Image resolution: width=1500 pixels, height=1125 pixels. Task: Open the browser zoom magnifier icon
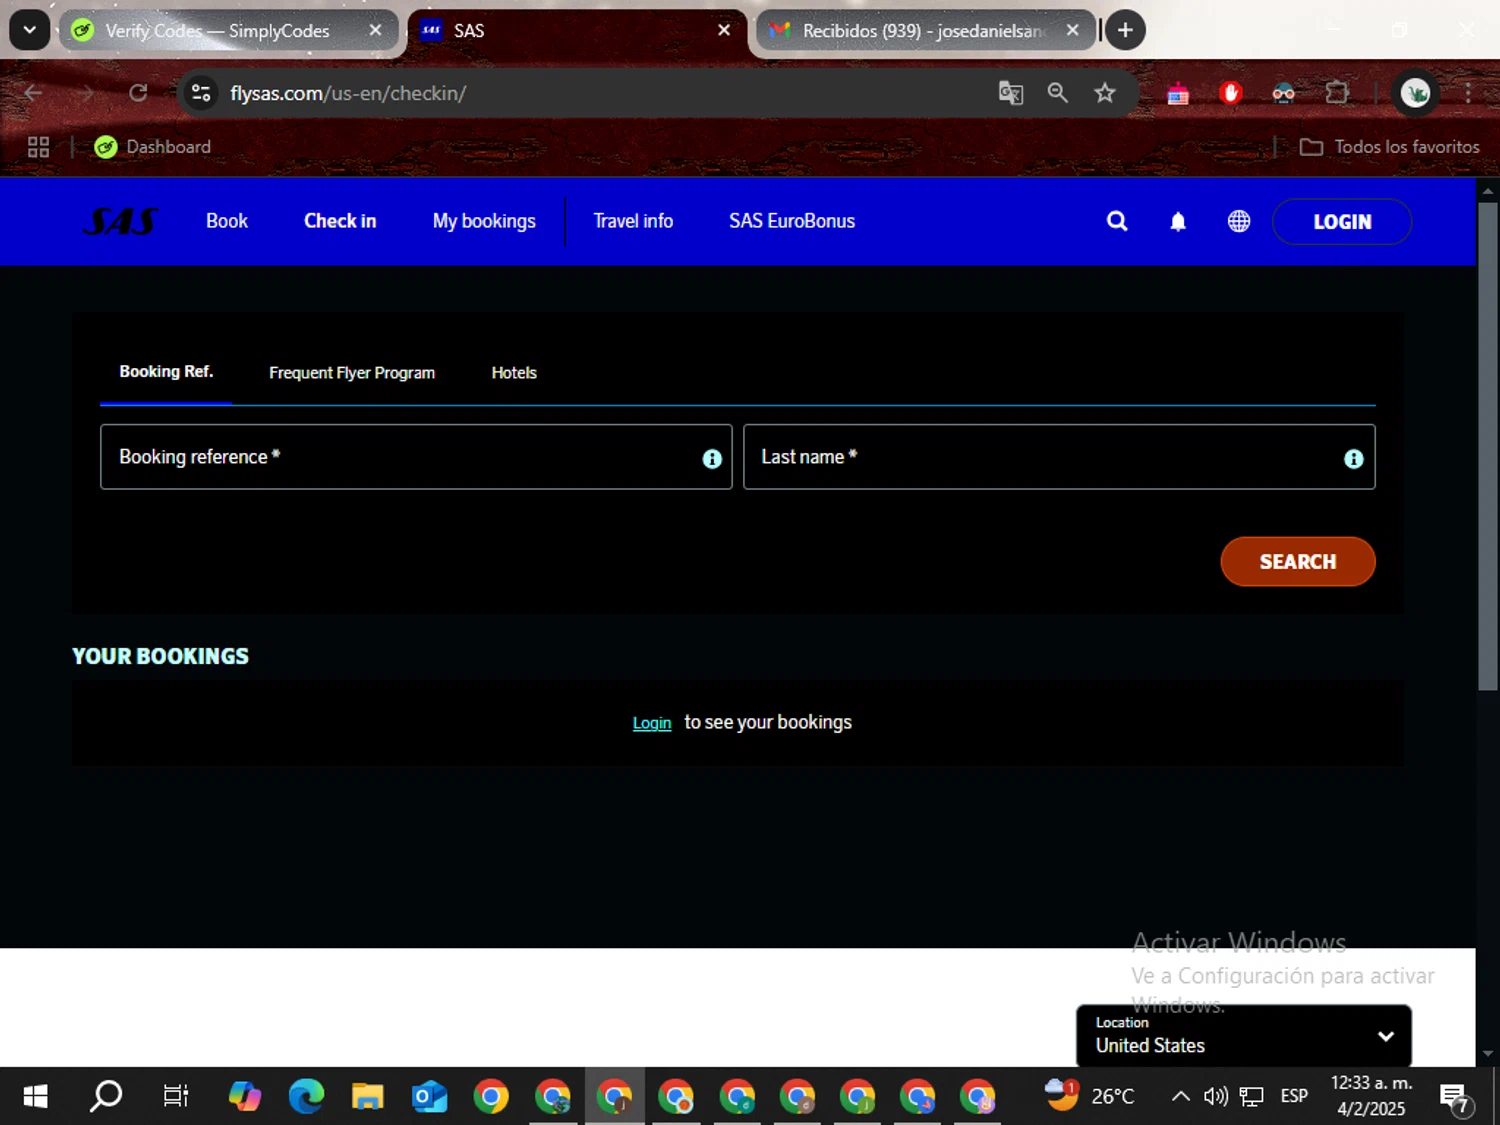pyautogui.click(x=1057, y=93)
